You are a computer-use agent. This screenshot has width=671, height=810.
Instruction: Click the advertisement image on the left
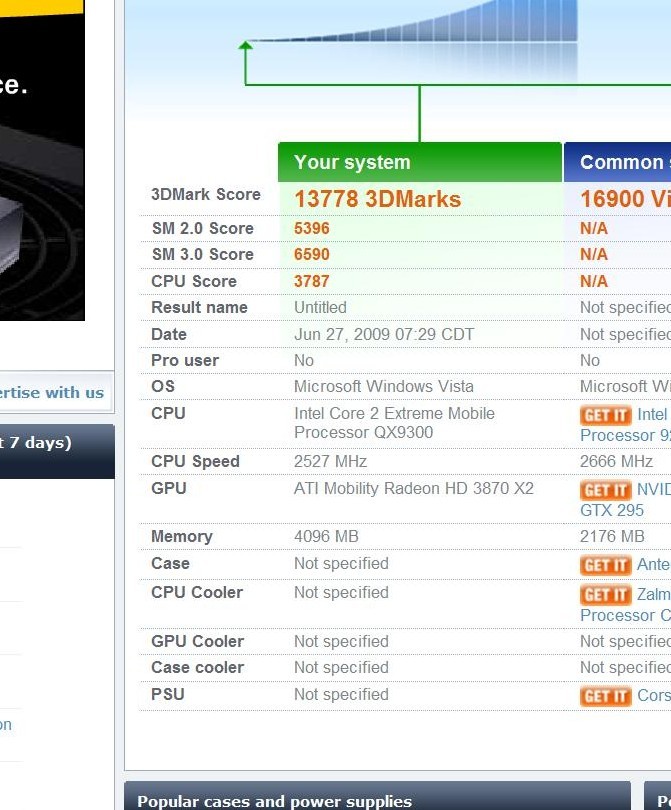42,160
